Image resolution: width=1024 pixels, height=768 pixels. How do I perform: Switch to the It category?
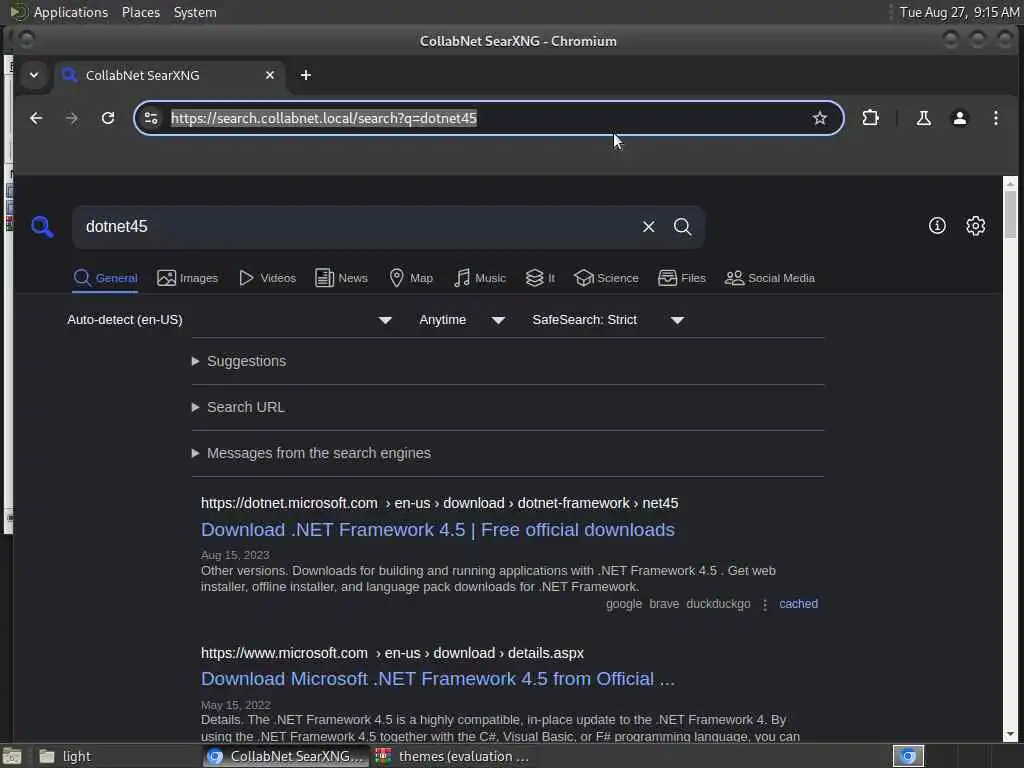pos(540,278)
